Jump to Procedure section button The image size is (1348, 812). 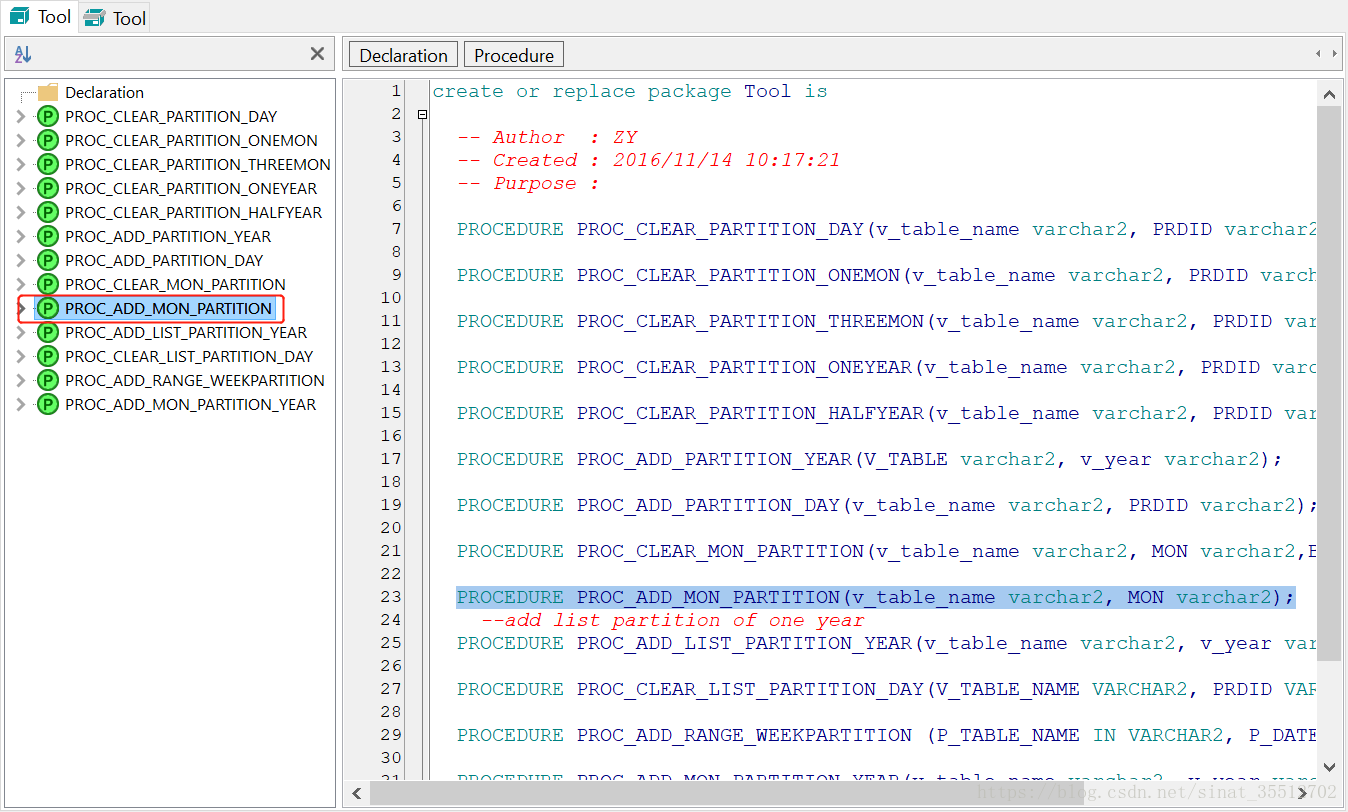(x=514, y=55)
